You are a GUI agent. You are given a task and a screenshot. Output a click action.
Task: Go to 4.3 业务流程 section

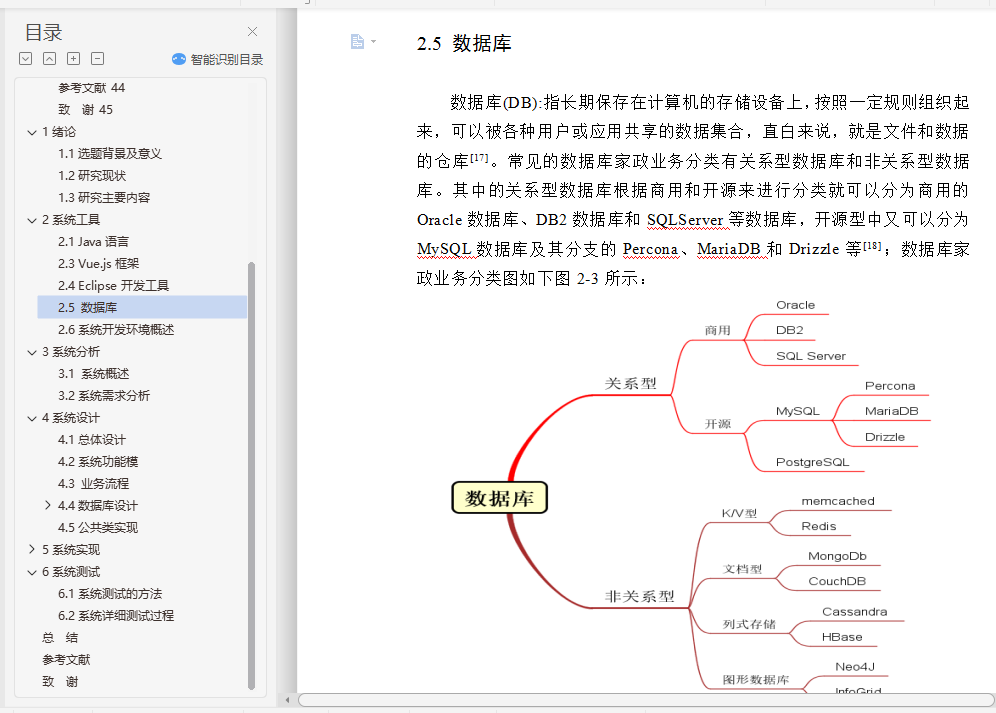click(93, 484)
